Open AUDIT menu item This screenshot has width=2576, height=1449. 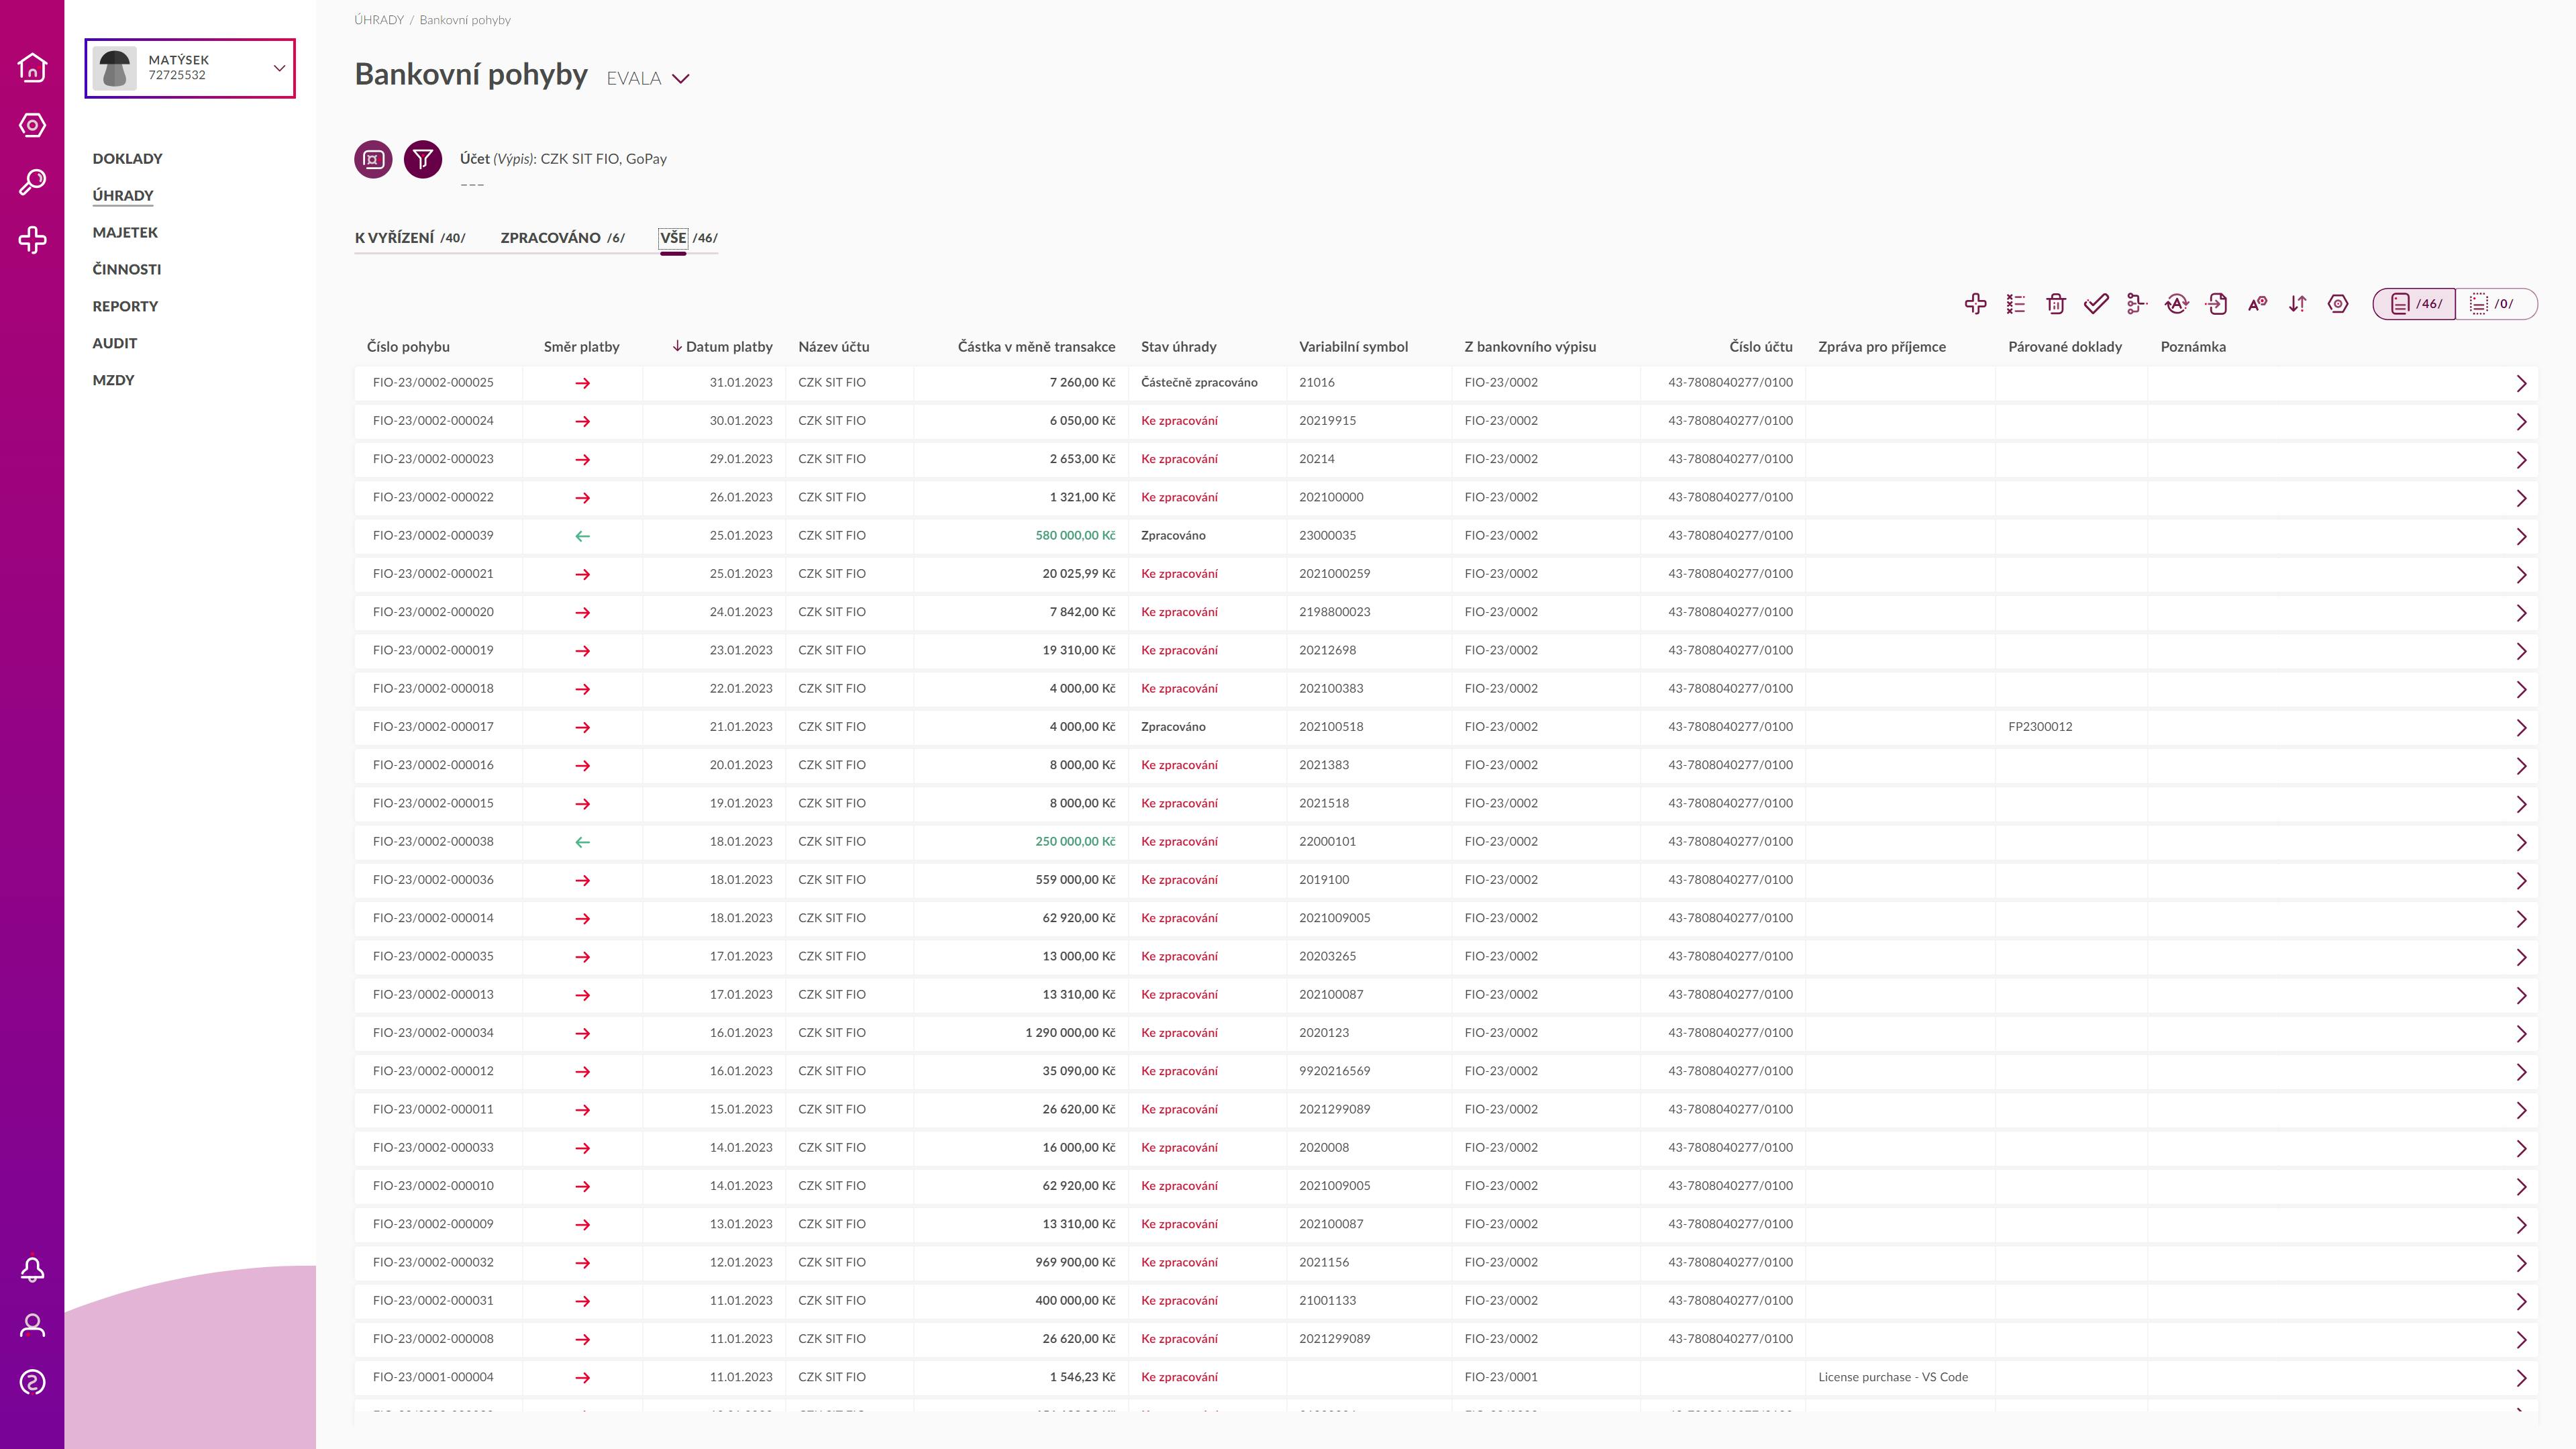pyautogui.click(x=114, y=344)
